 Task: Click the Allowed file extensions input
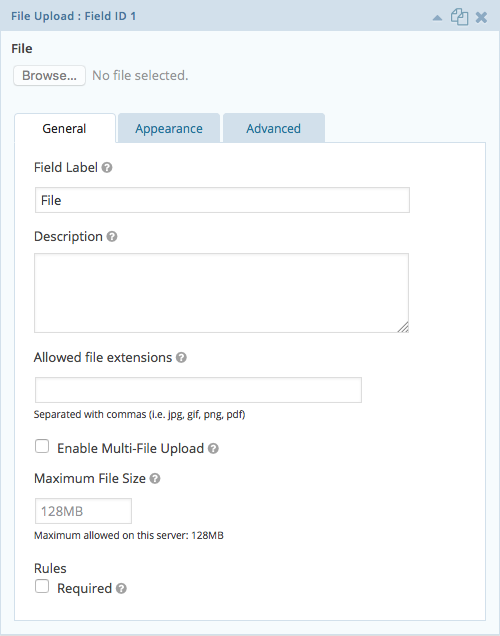click(198, 390)
